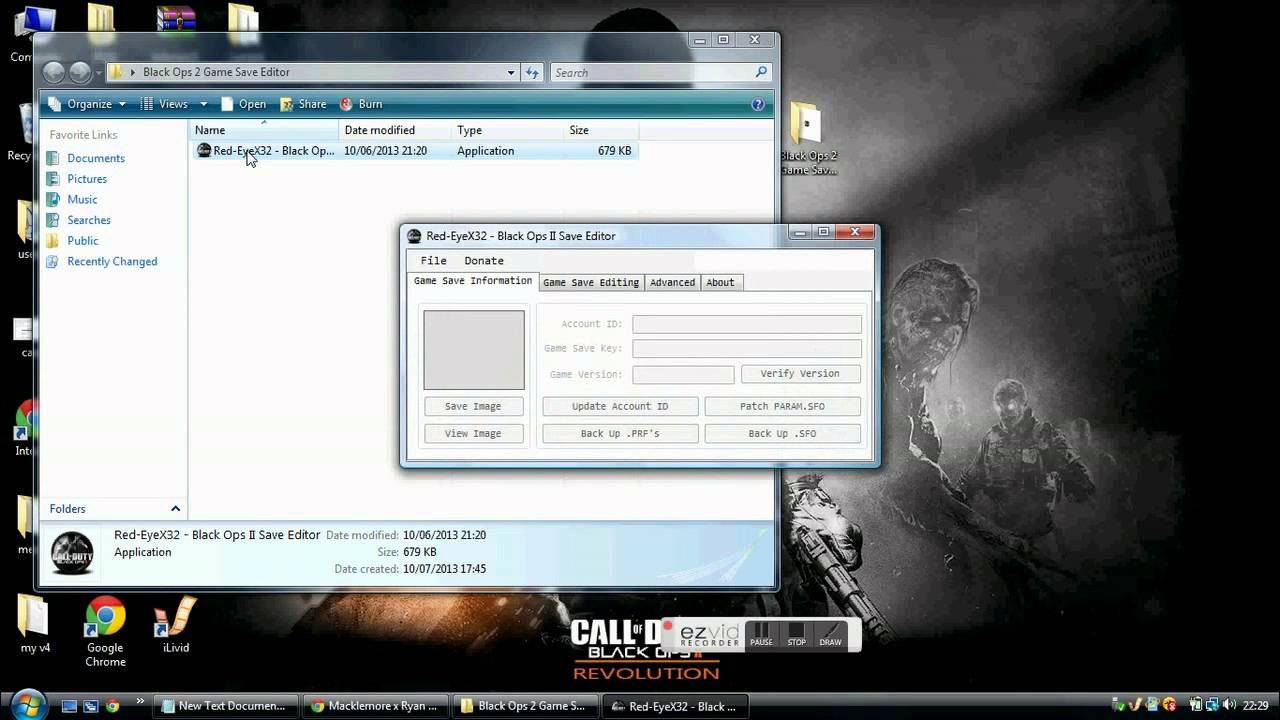Click the Verify Version button
Viewport: 1280px width, 720px height.
click(800, 373)
